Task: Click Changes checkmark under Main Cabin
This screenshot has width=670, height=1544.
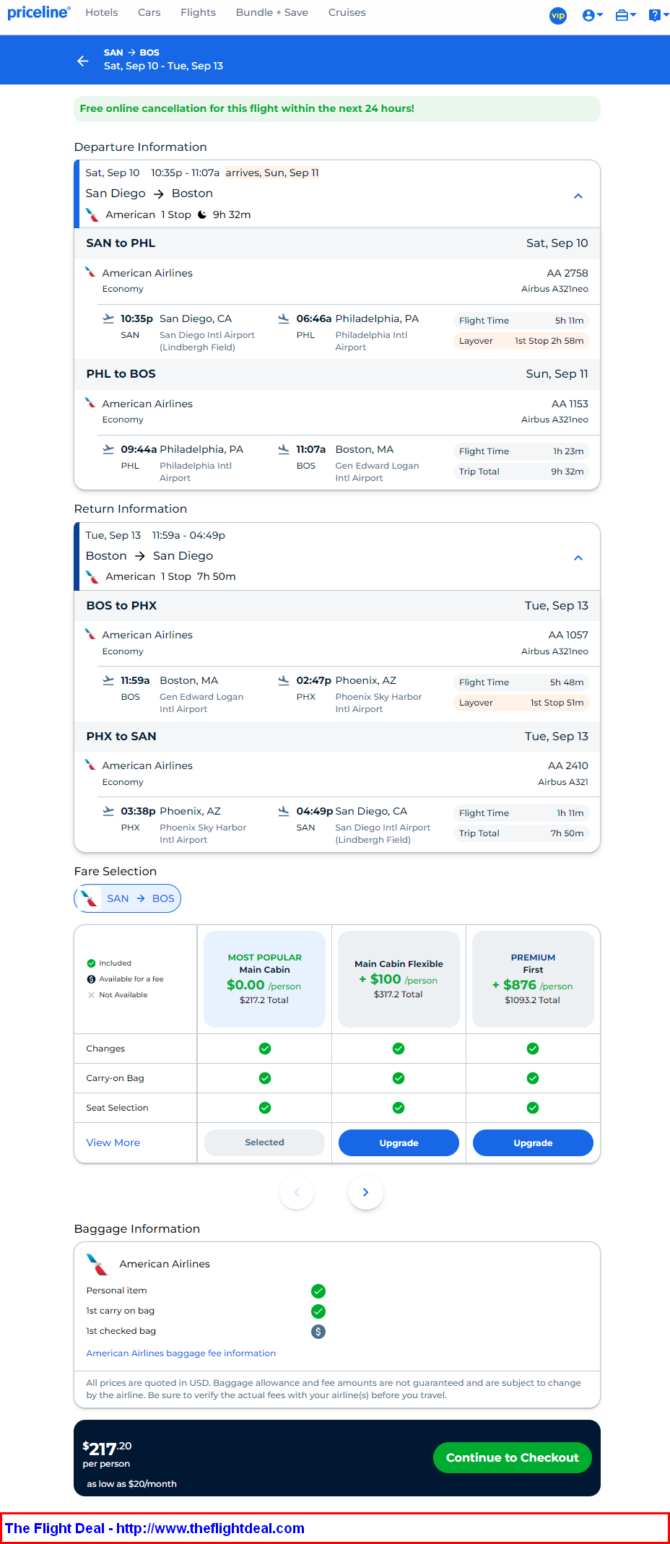Action: pyautogui.click(x=265, y=1048)
